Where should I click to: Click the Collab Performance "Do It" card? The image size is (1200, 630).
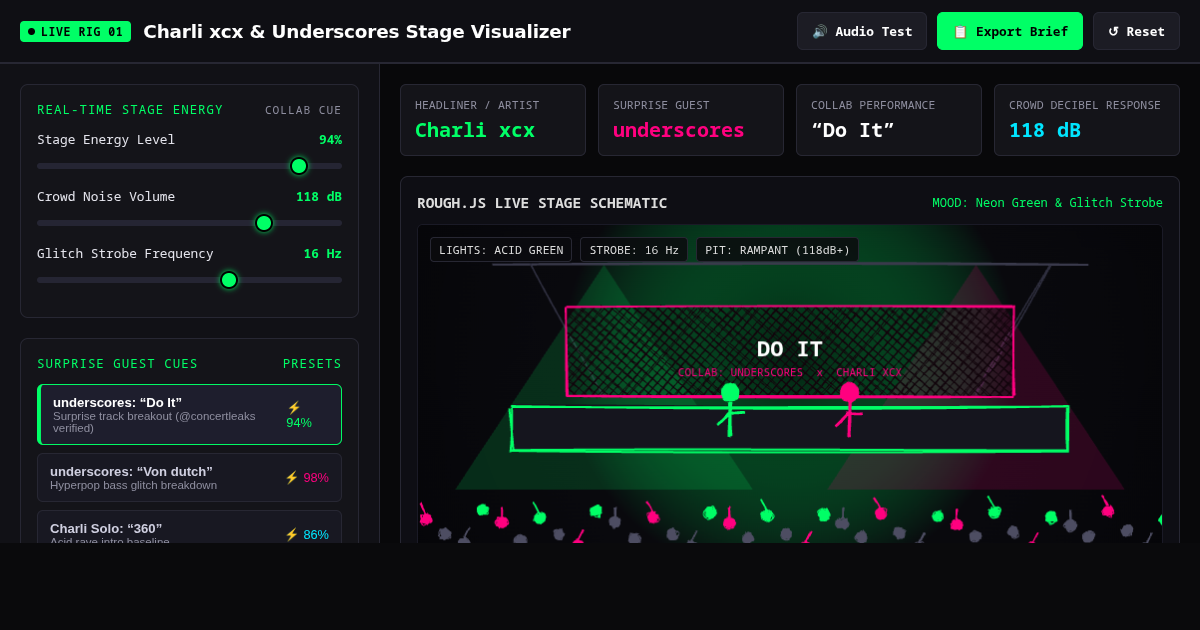(x=889, y=120)
